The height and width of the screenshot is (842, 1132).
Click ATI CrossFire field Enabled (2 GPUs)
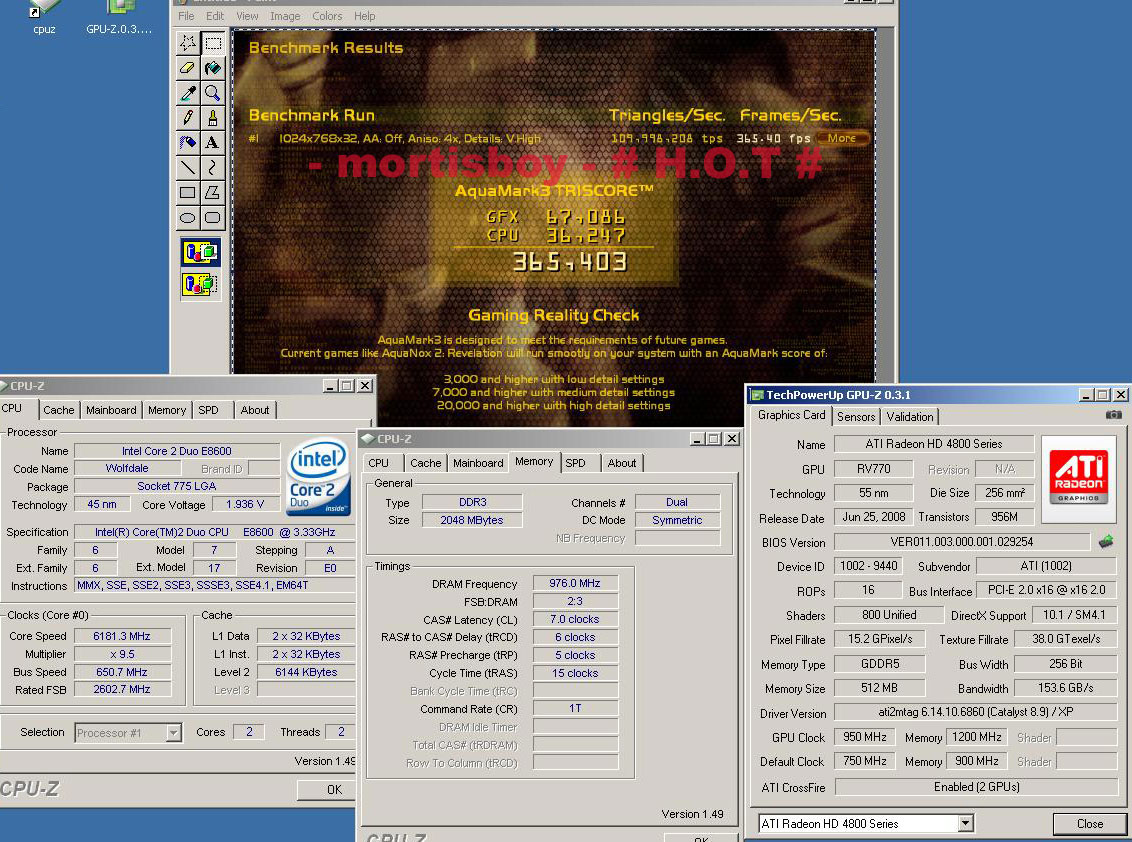(975, 787)
